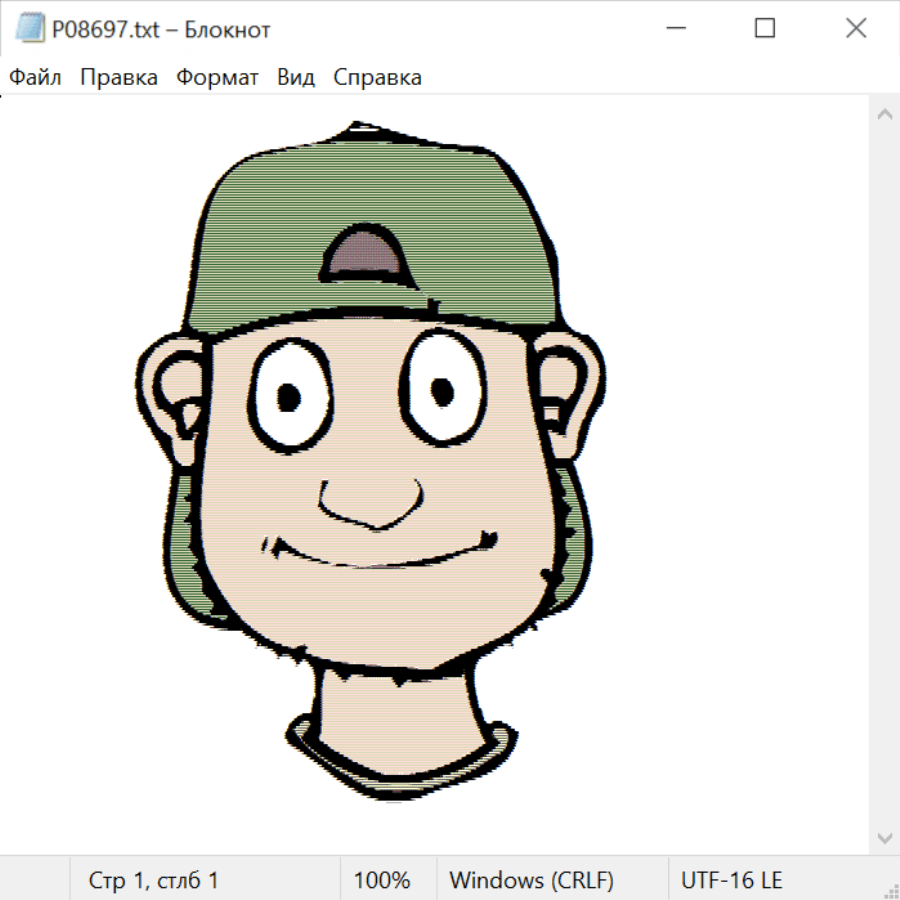This screenshot has height=900, width=900.
Task: Click the scroll up arrow on the vertical scrollbar
Action: tap(884, 115)
